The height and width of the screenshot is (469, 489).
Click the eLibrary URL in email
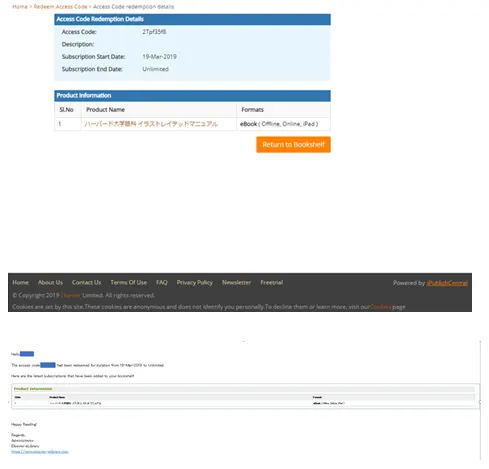pyautogui.click(x=40, y=452)
